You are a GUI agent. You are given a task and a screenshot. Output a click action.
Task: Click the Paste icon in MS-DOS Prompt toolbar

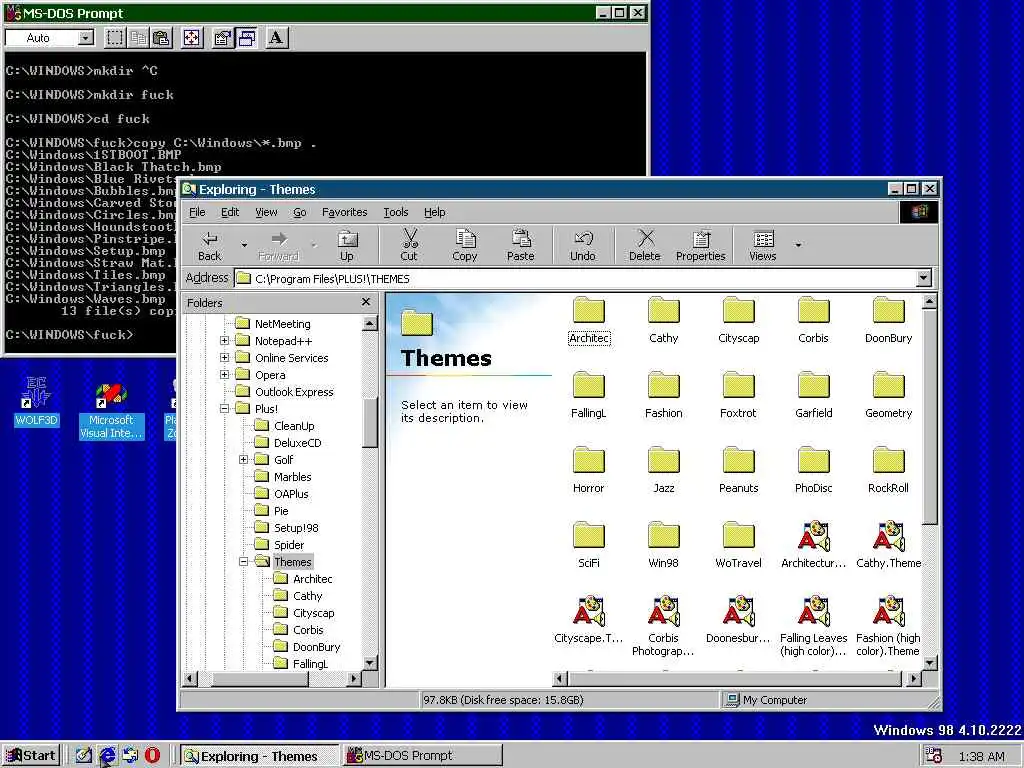161,38
